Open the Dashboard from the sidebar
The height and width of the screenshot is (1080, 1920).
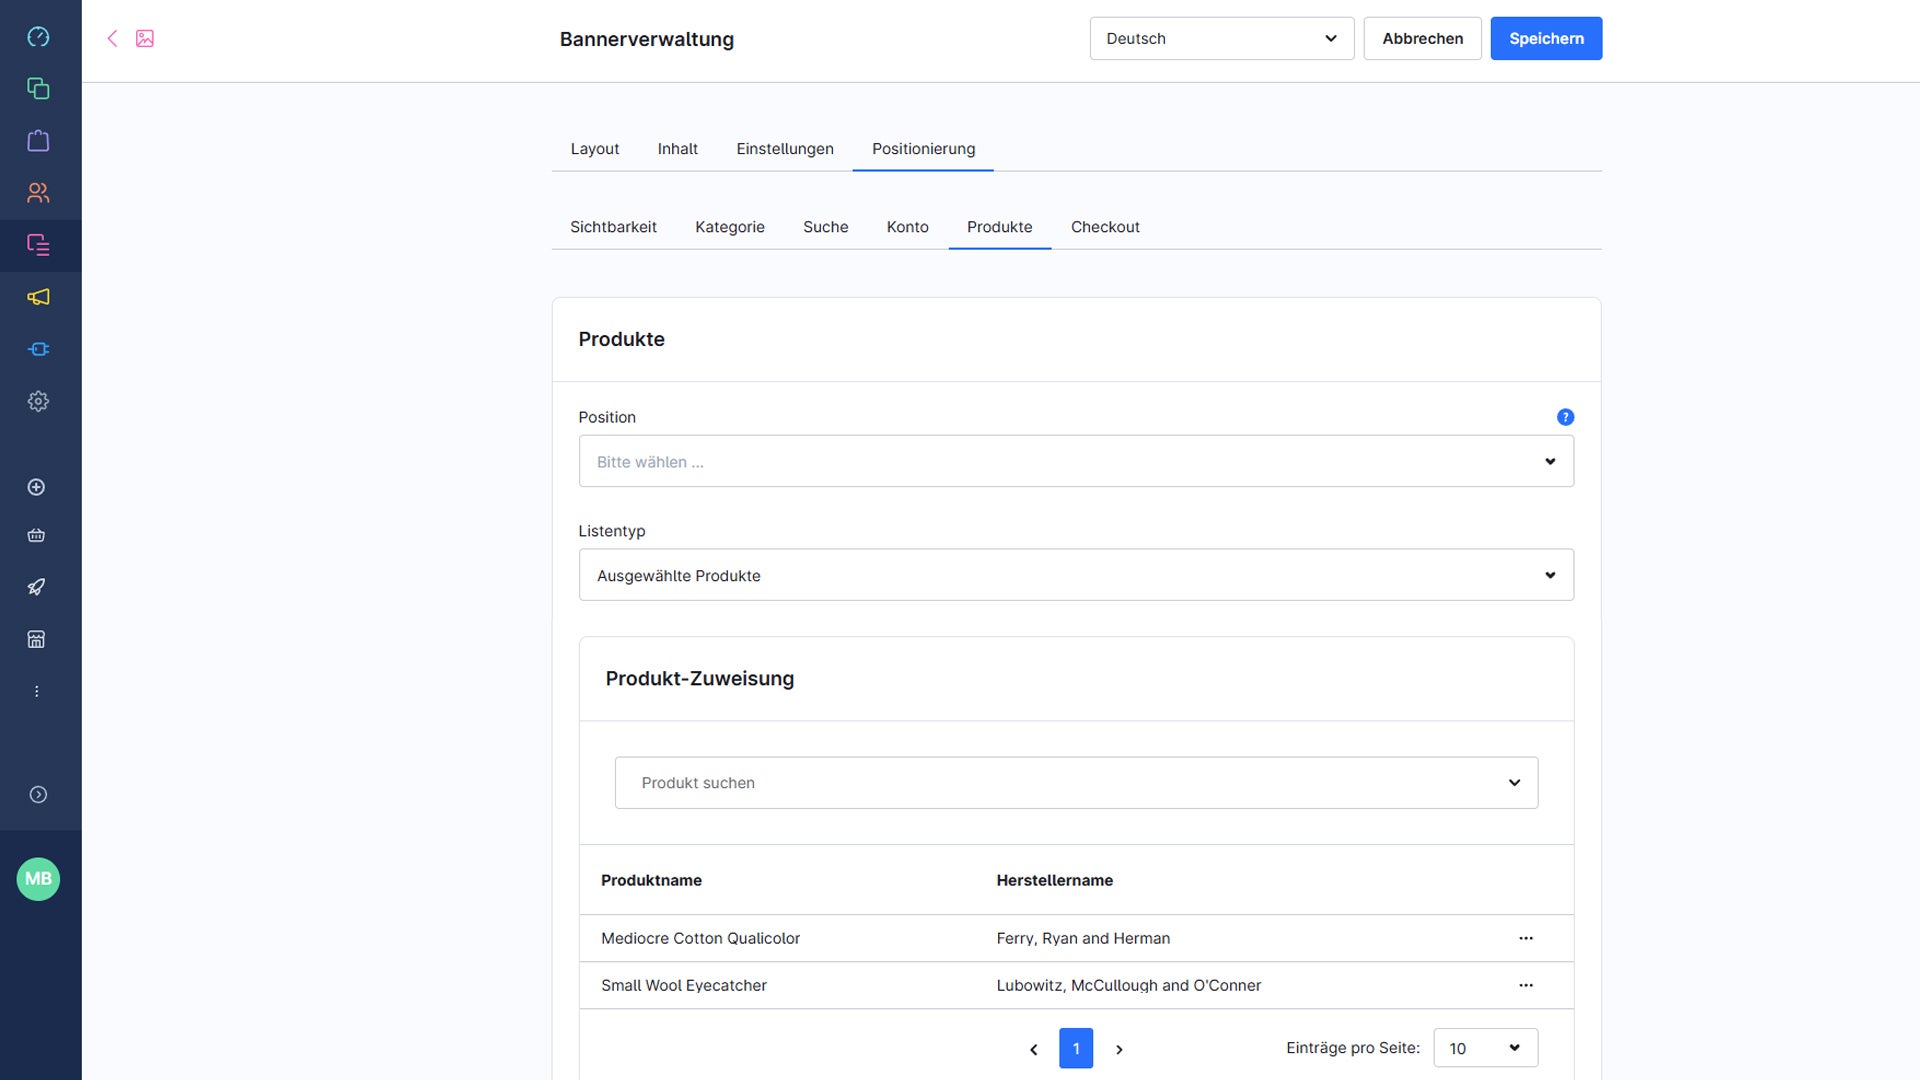click(x=38, y=37)
